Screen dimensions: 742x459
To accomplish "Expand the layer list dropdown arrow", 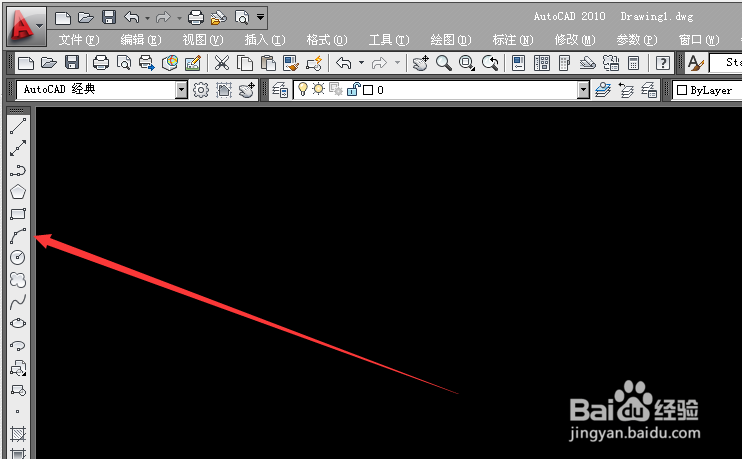I will pyautogui.click(x=583, y=89).
